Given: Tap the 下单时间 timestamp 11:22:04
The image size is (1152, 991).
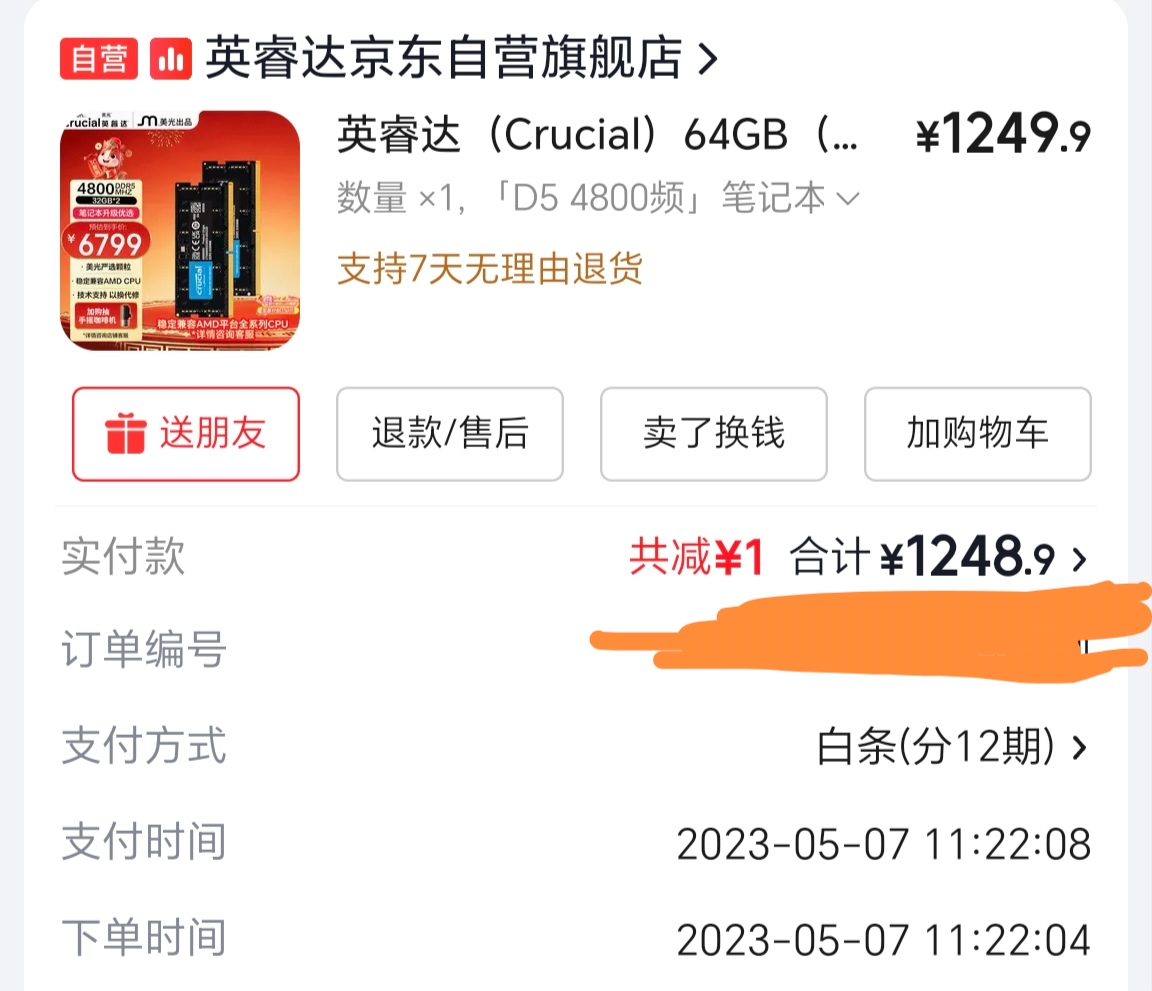Looking at the screenshot, I should 884,940.
